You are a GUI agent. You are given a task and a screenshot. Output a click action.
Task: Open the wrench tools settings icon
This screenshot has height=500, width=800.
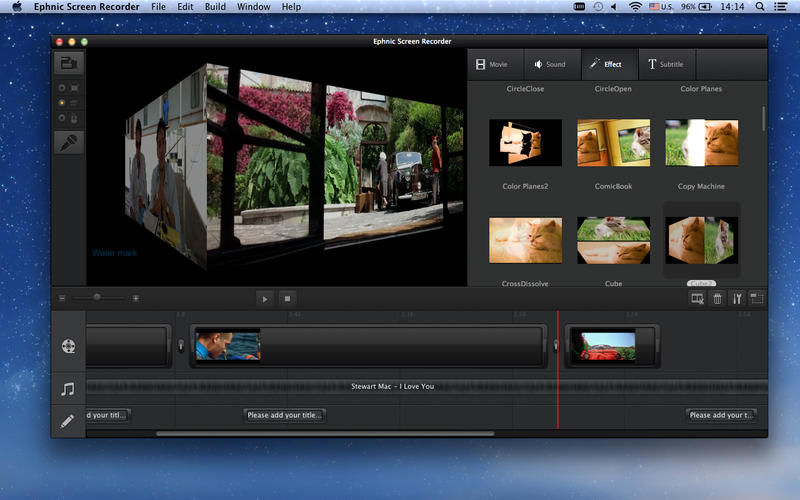737,299
